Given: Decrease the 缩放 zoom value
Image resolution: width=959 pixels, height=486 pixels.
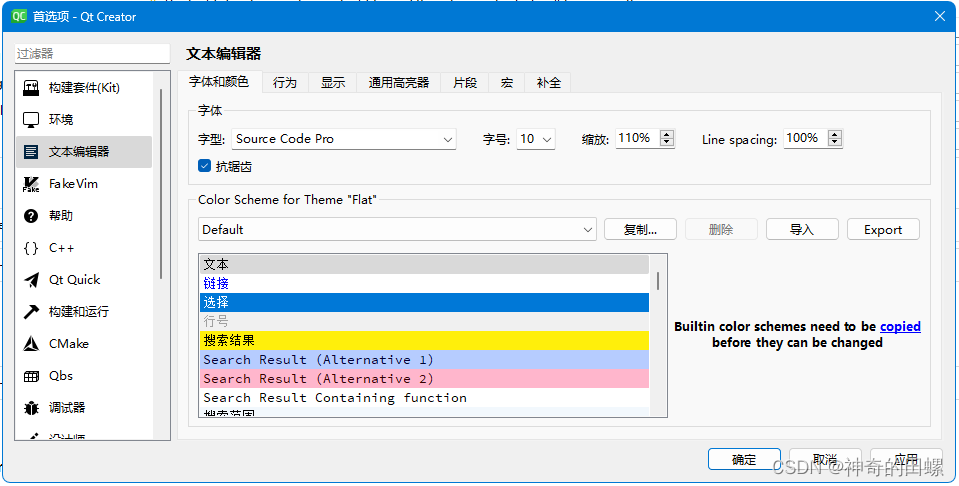Looking at the screenshot, I should pyautogui.click(x=667, y=143).
